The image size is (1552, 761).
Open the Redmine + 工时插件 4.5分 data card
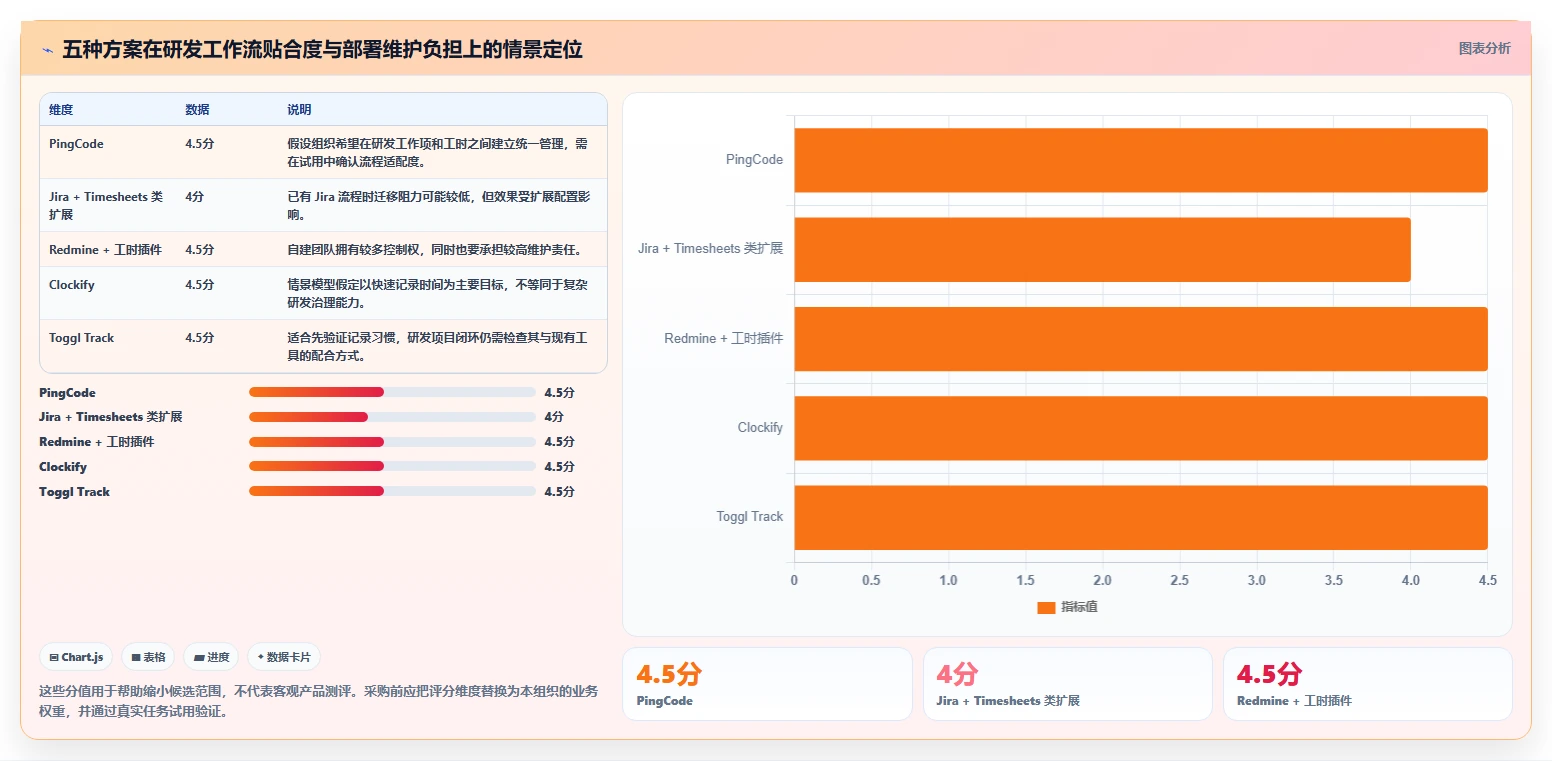pos(1367,684)
